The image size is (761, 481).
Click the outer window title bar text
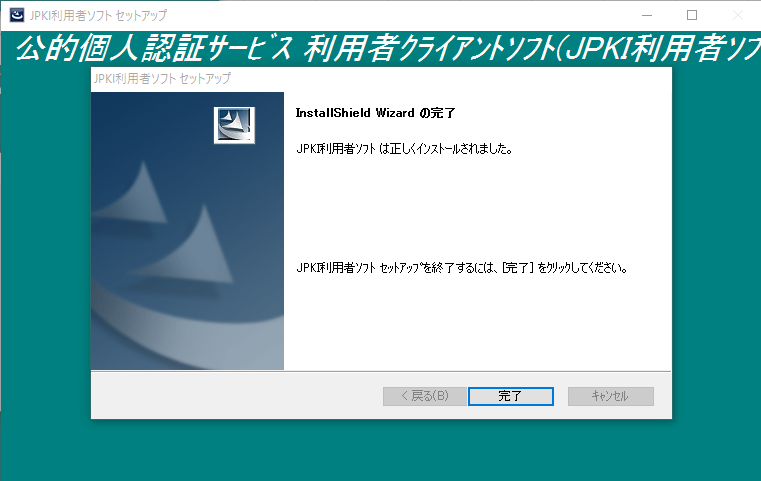98,16
